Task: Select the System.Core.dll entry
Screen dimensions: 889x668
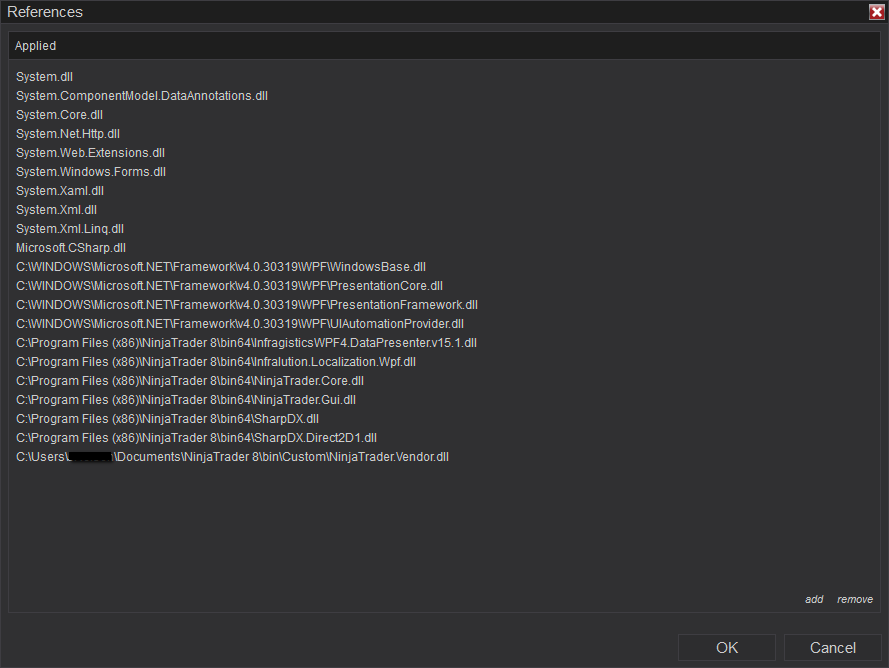Action: point(60,115)
